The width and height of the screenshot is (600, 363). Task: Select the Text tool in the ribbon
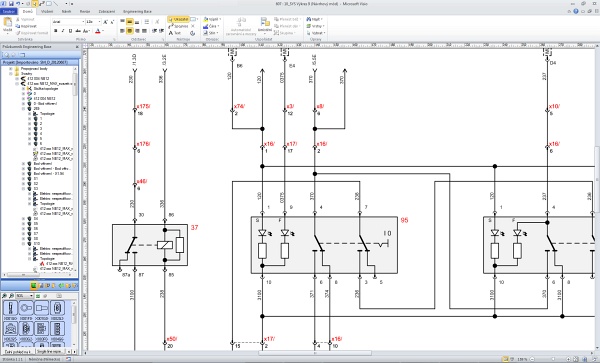click(x=175, y=33)
